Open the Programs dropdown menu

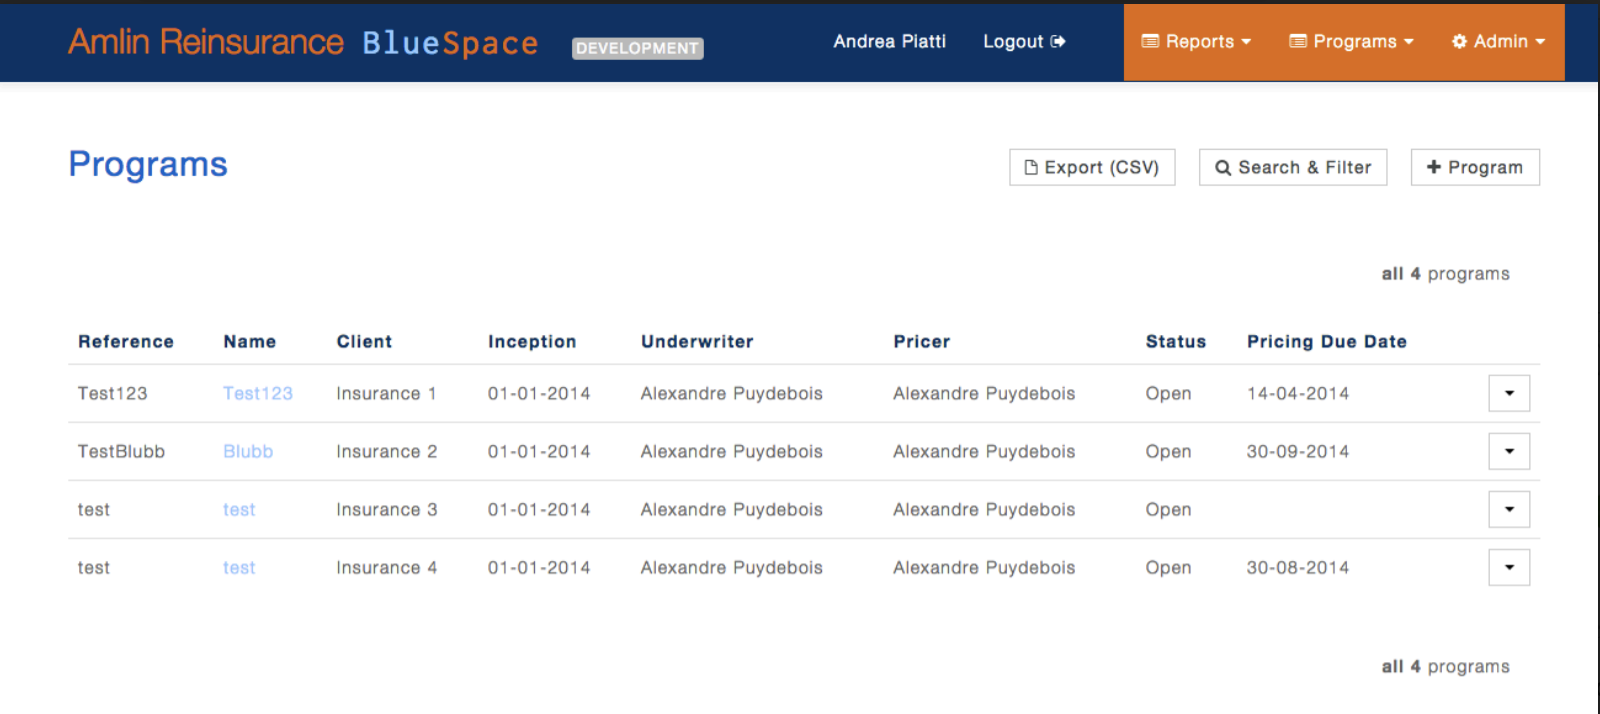coord(1351,42)
